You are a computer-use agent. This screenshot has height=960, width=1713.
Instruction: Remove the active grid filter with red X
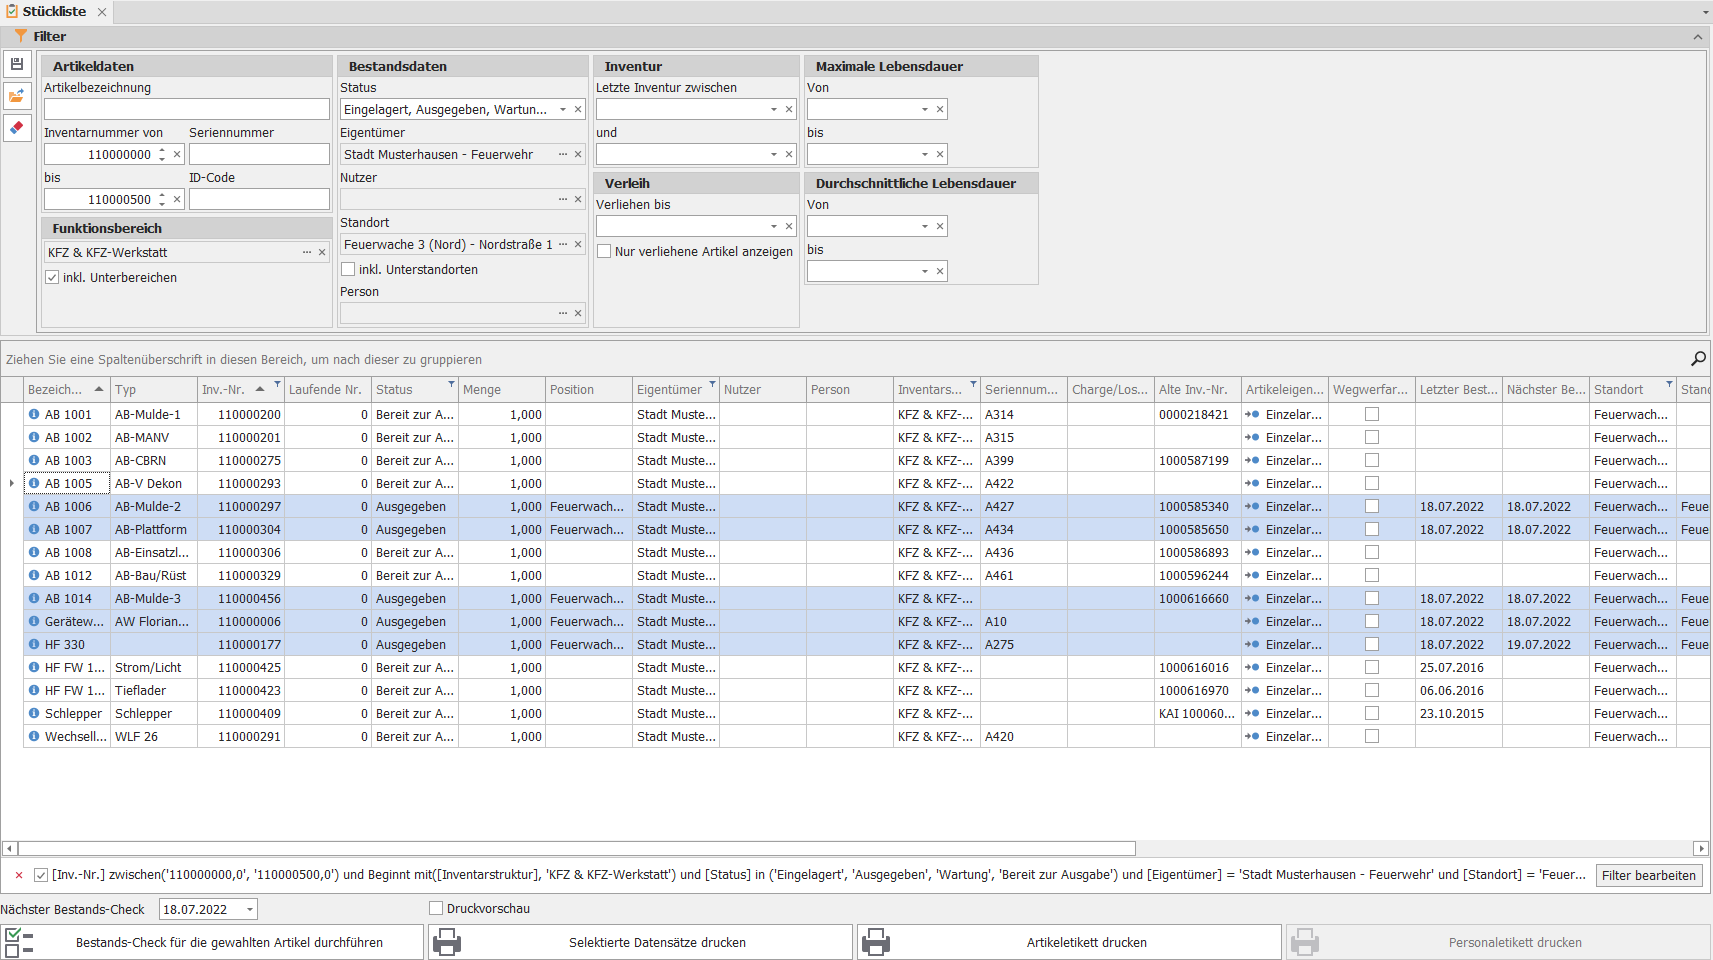point(19,875)
